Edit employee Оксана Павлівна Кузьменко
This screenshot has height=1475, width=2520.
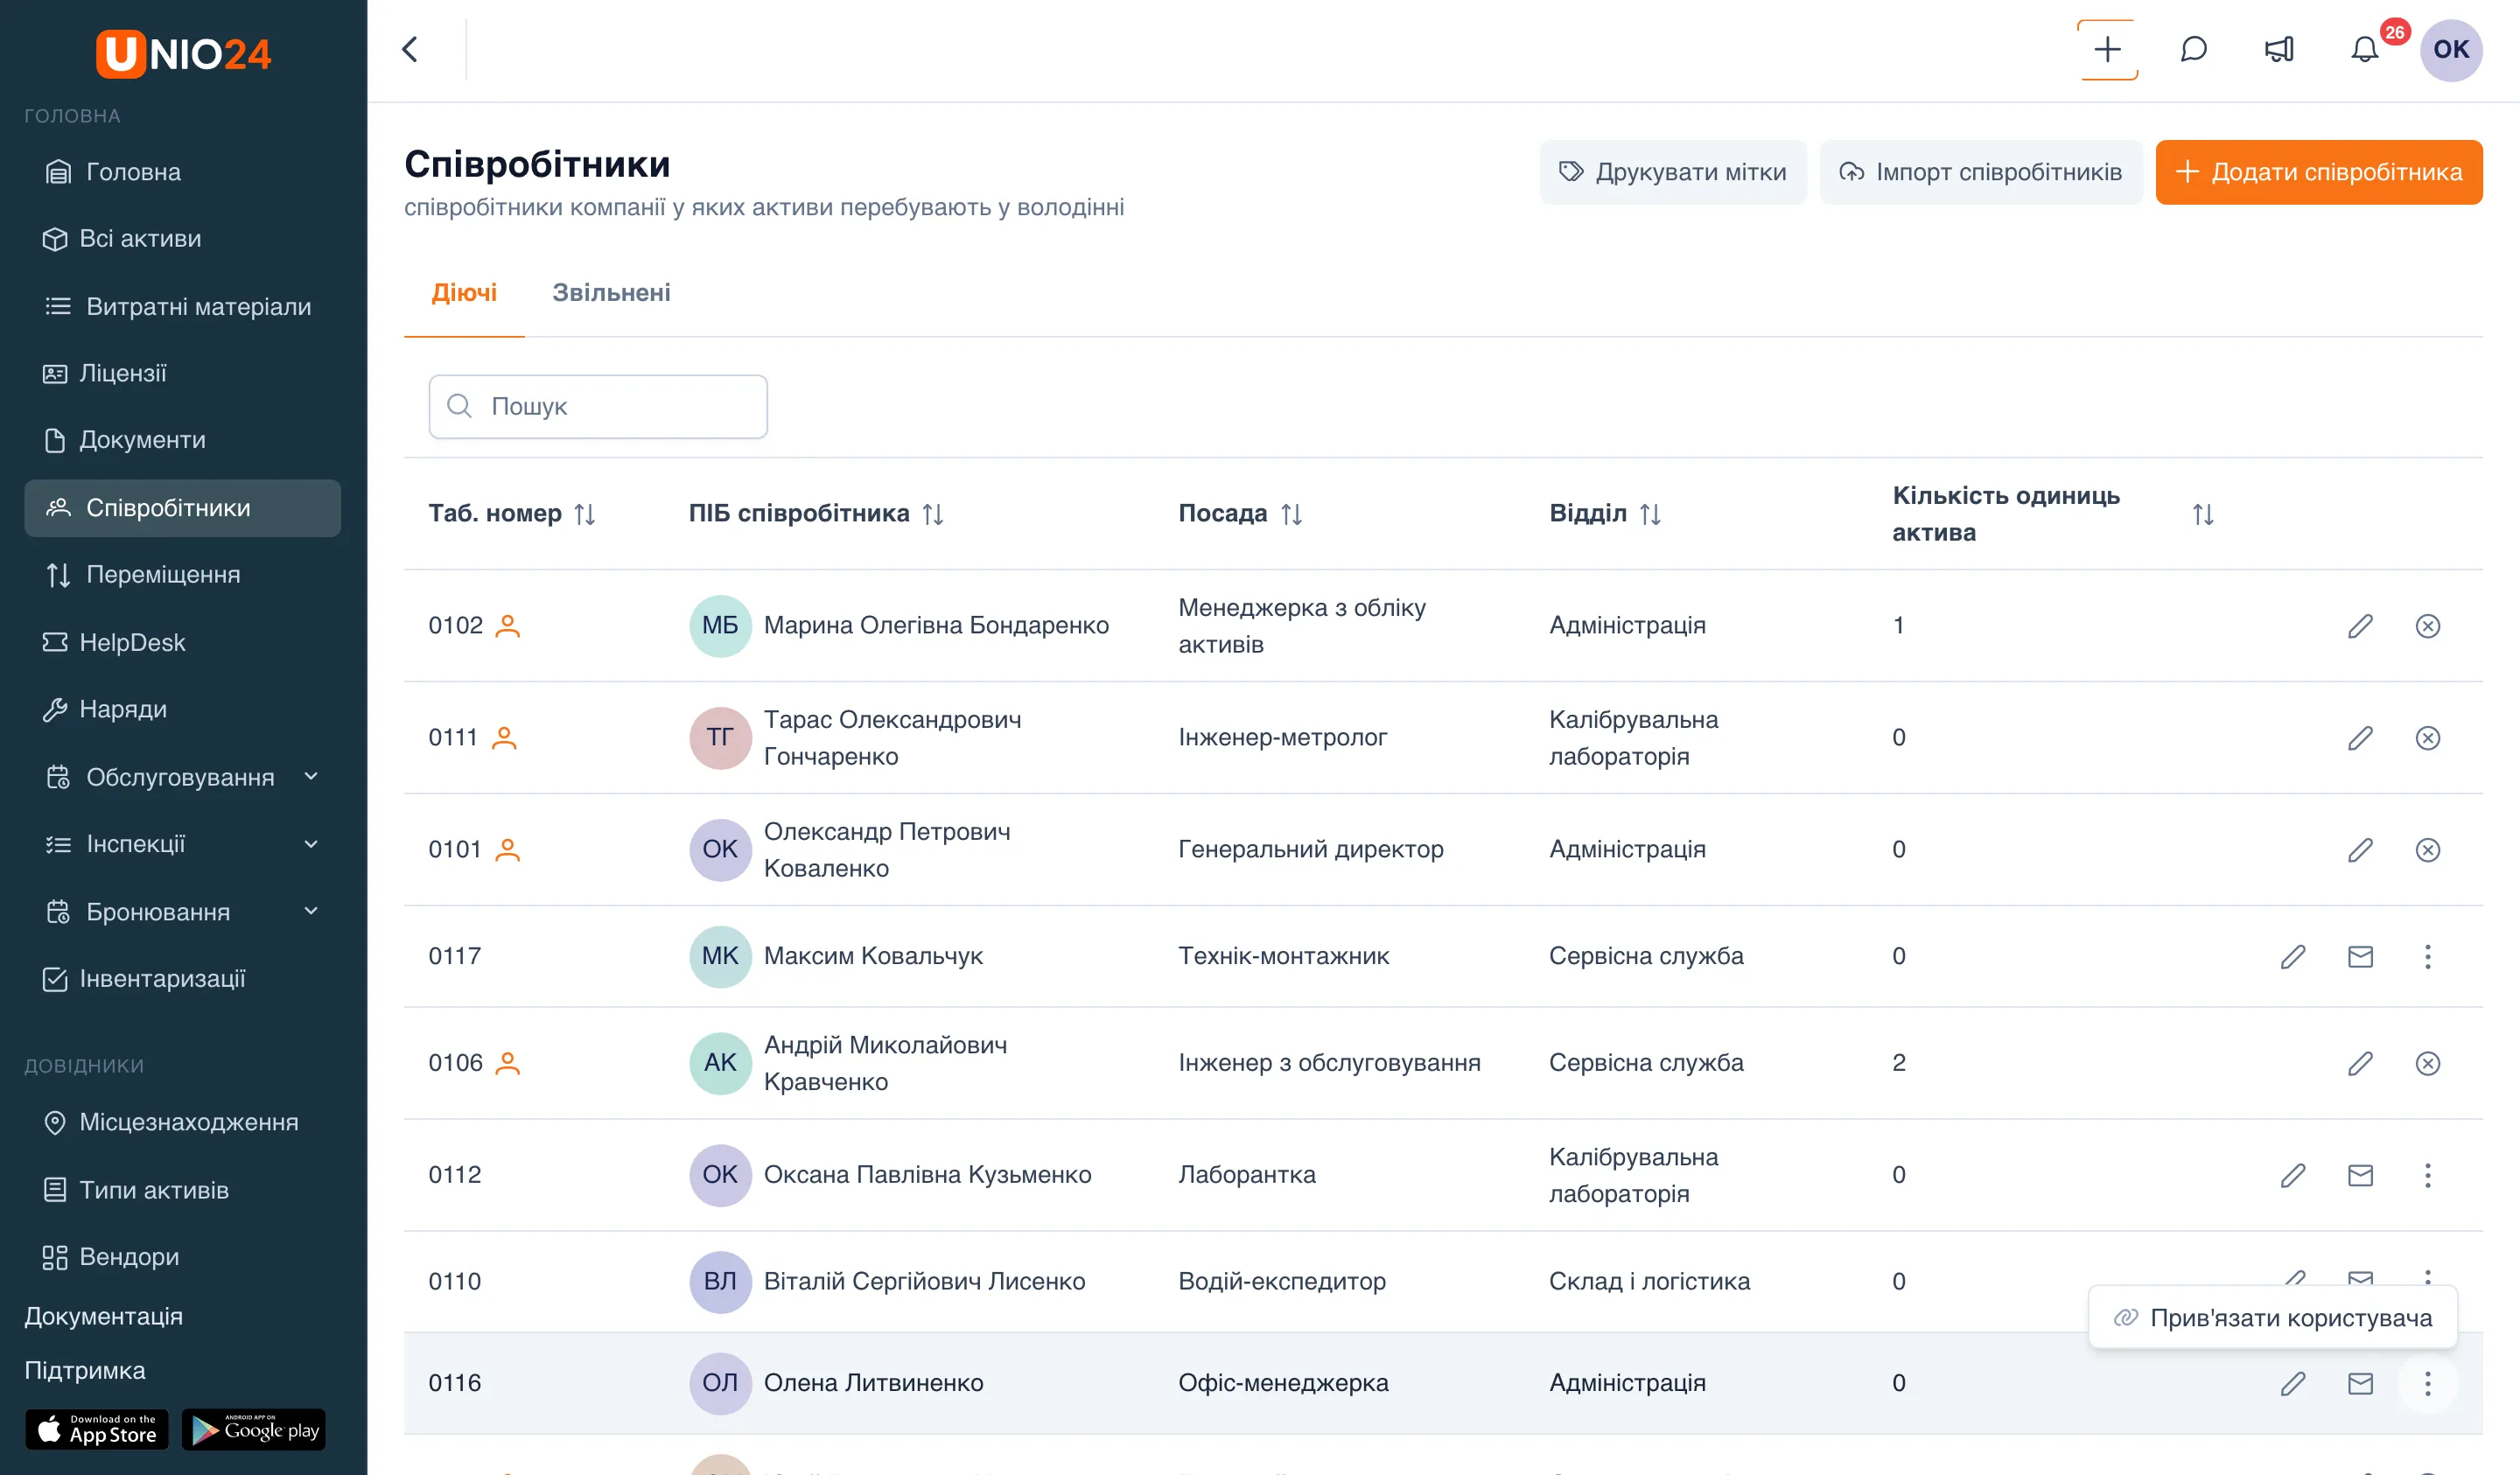pos(2293,1175)
